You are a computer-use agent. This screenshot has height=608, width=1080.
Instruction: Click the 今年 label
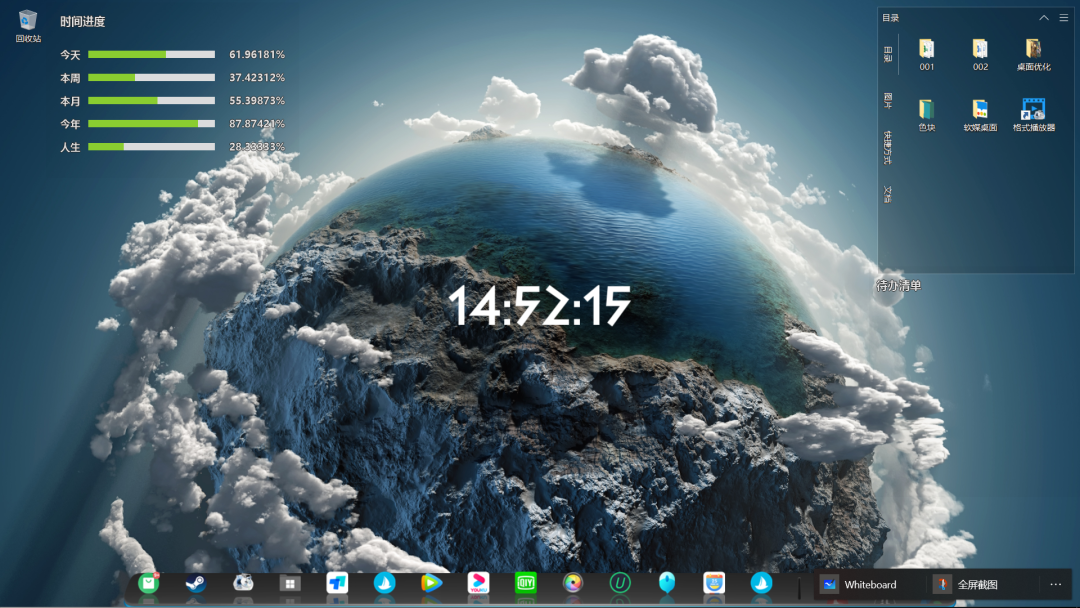click(70, 125)
